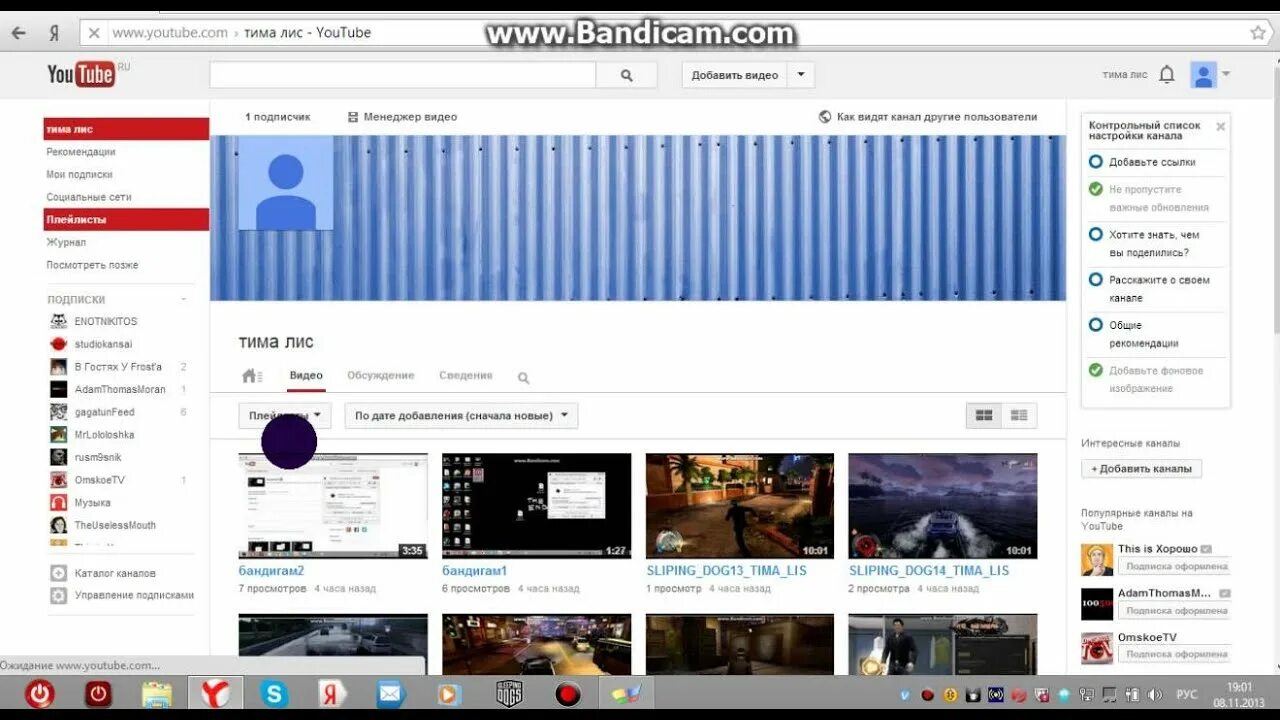Click Управление подписками gear icon

tap(58, 595)
